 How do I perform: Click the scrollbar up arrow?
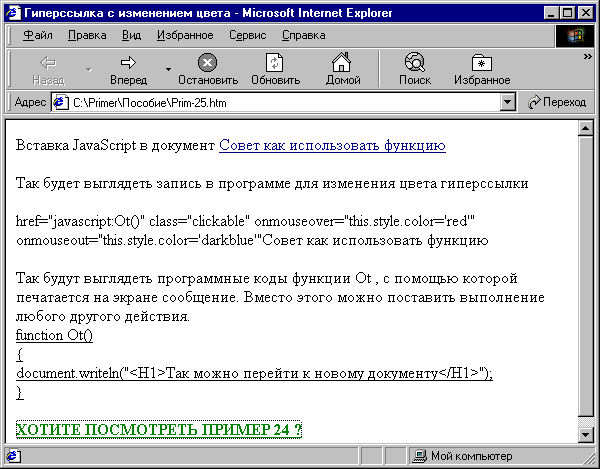coord(585,129)
